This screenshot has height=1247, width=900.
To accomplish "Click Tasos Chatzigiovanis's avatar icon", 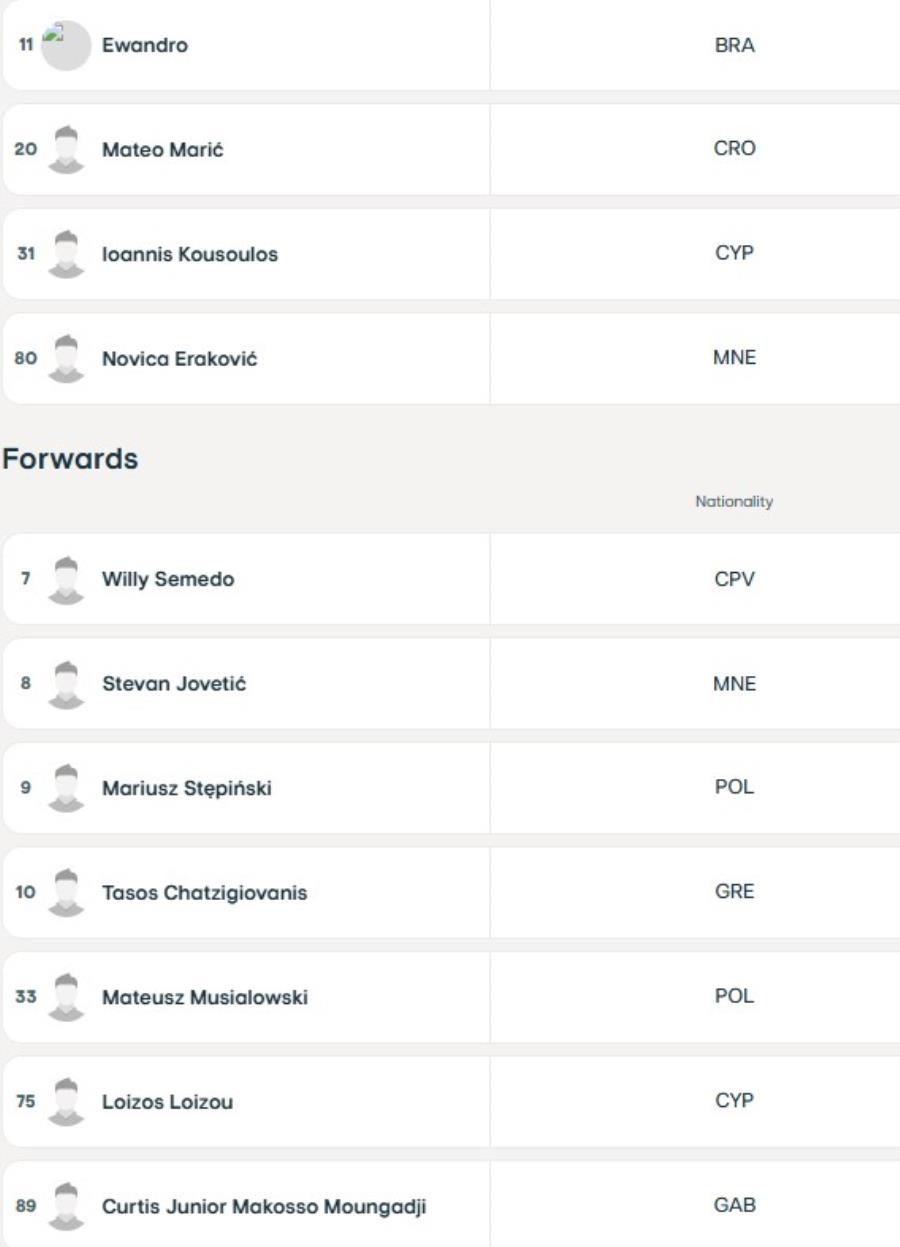I will [66, 892].
